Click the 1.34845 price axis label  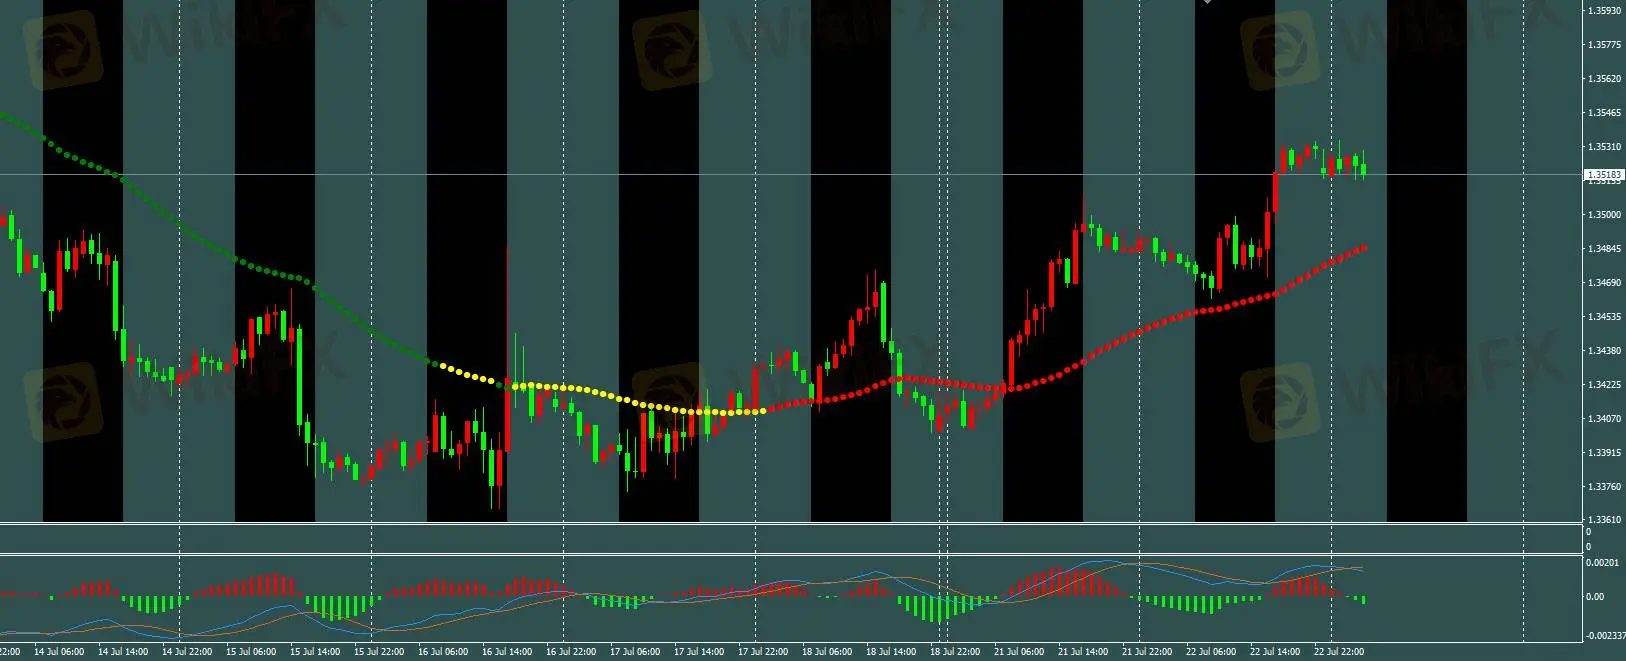point(1604,249)
